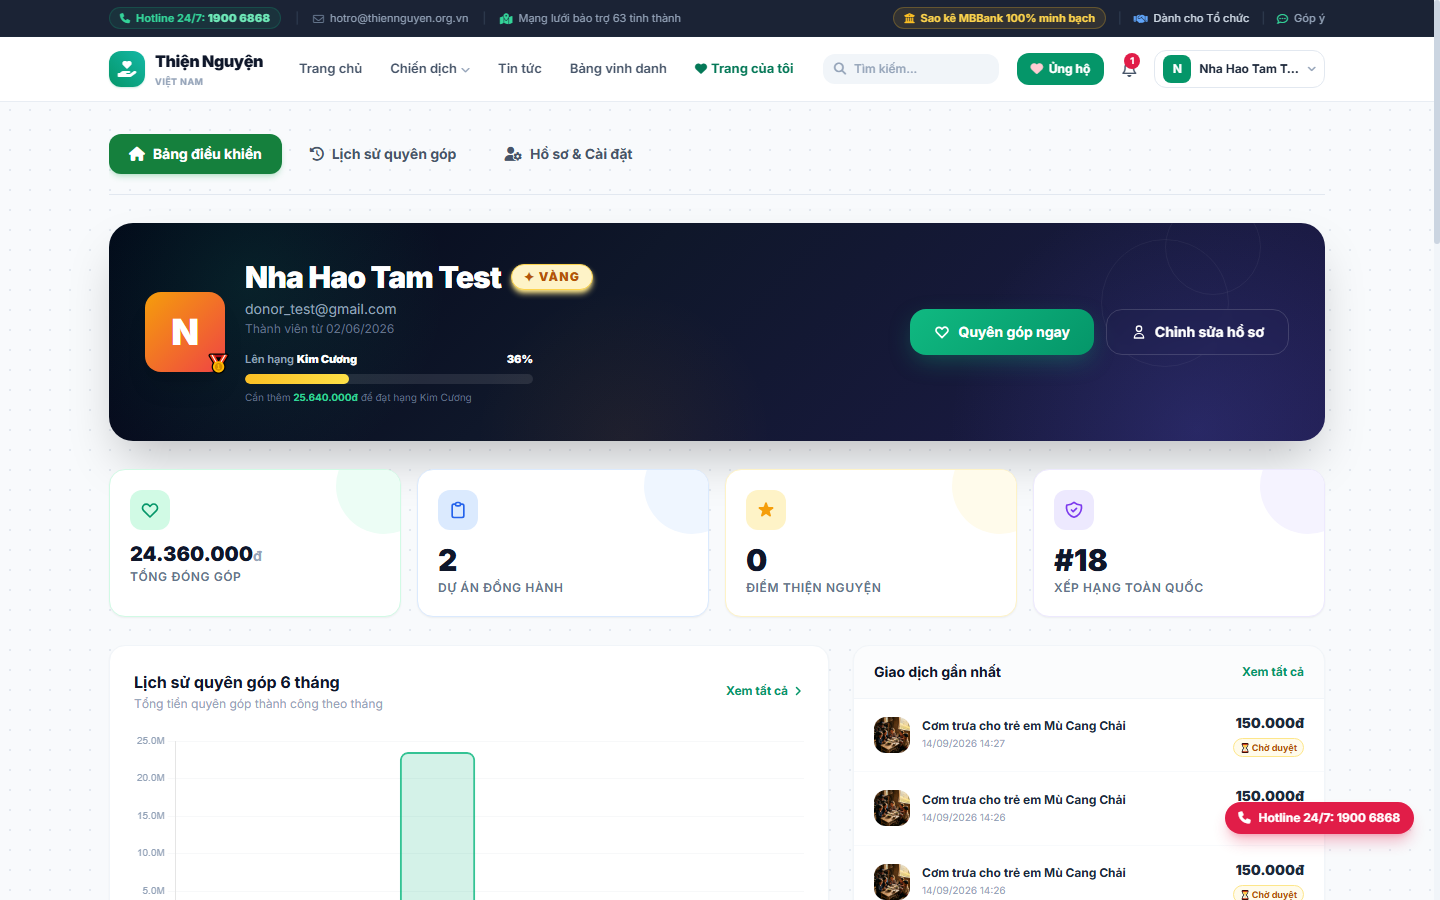Click the floating red Hotline 24/7 button
The image size is (1440, 900).
[x=1319, y=818]
